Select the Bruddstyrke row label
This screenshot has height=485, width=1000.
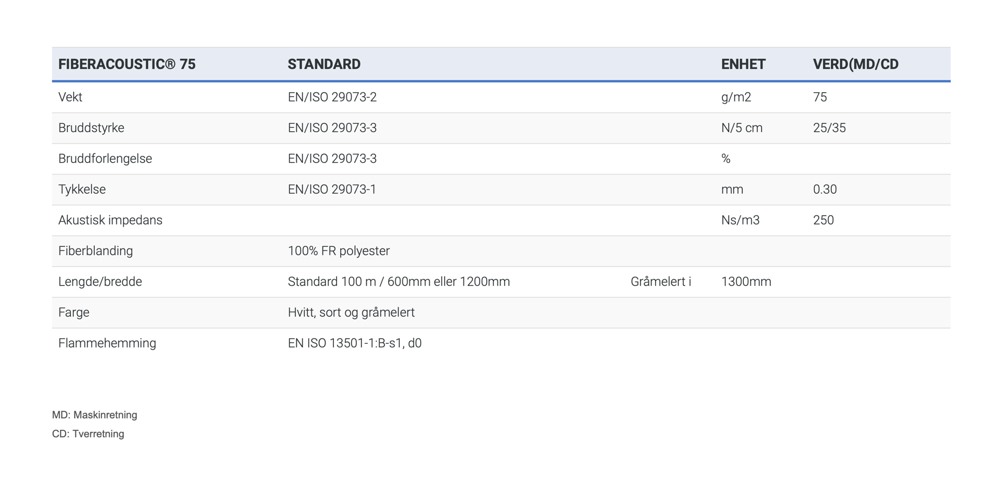click(91, 128)
